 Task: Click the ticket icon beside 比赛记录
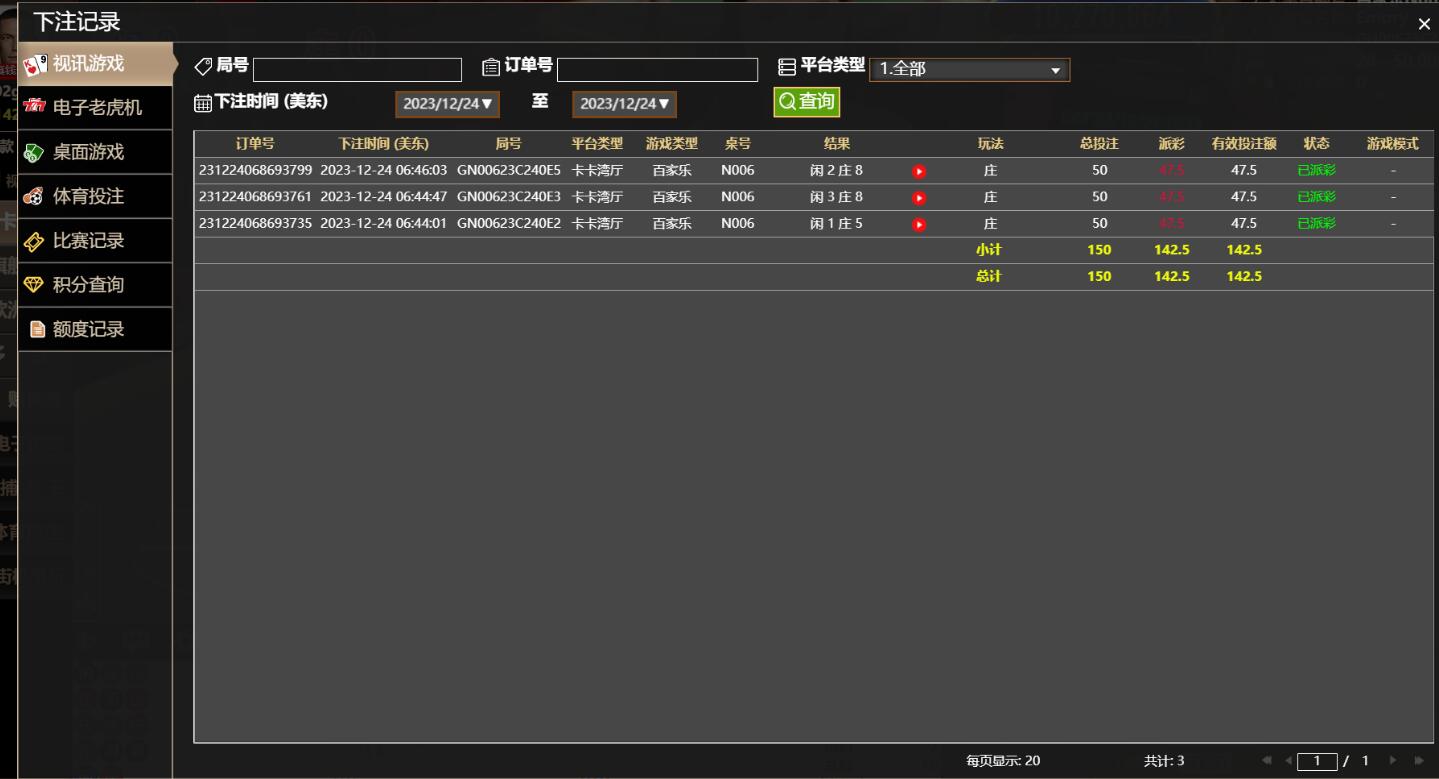34,241
